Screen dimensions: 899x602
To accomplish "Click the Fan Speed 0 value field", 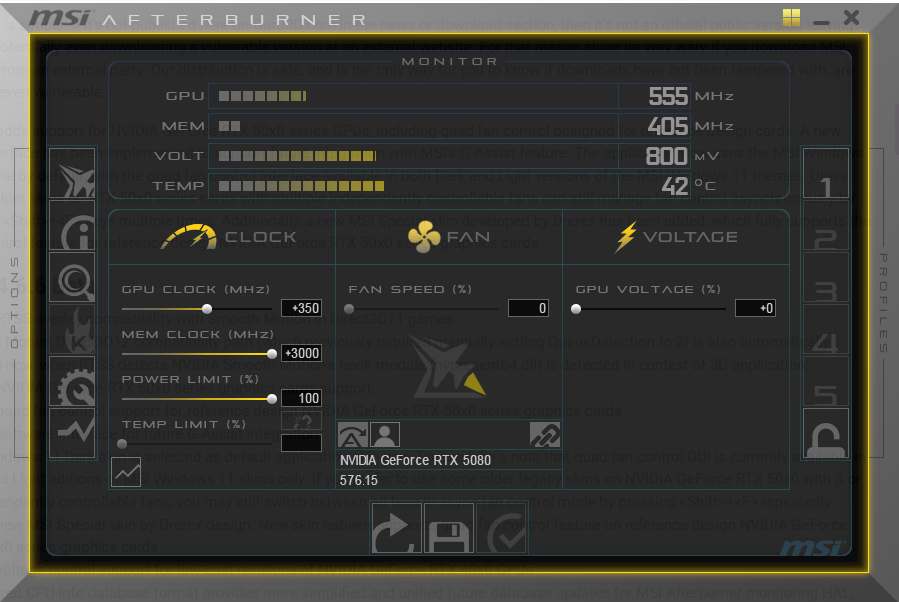I will pyautogui.click(x=529, y=308).
